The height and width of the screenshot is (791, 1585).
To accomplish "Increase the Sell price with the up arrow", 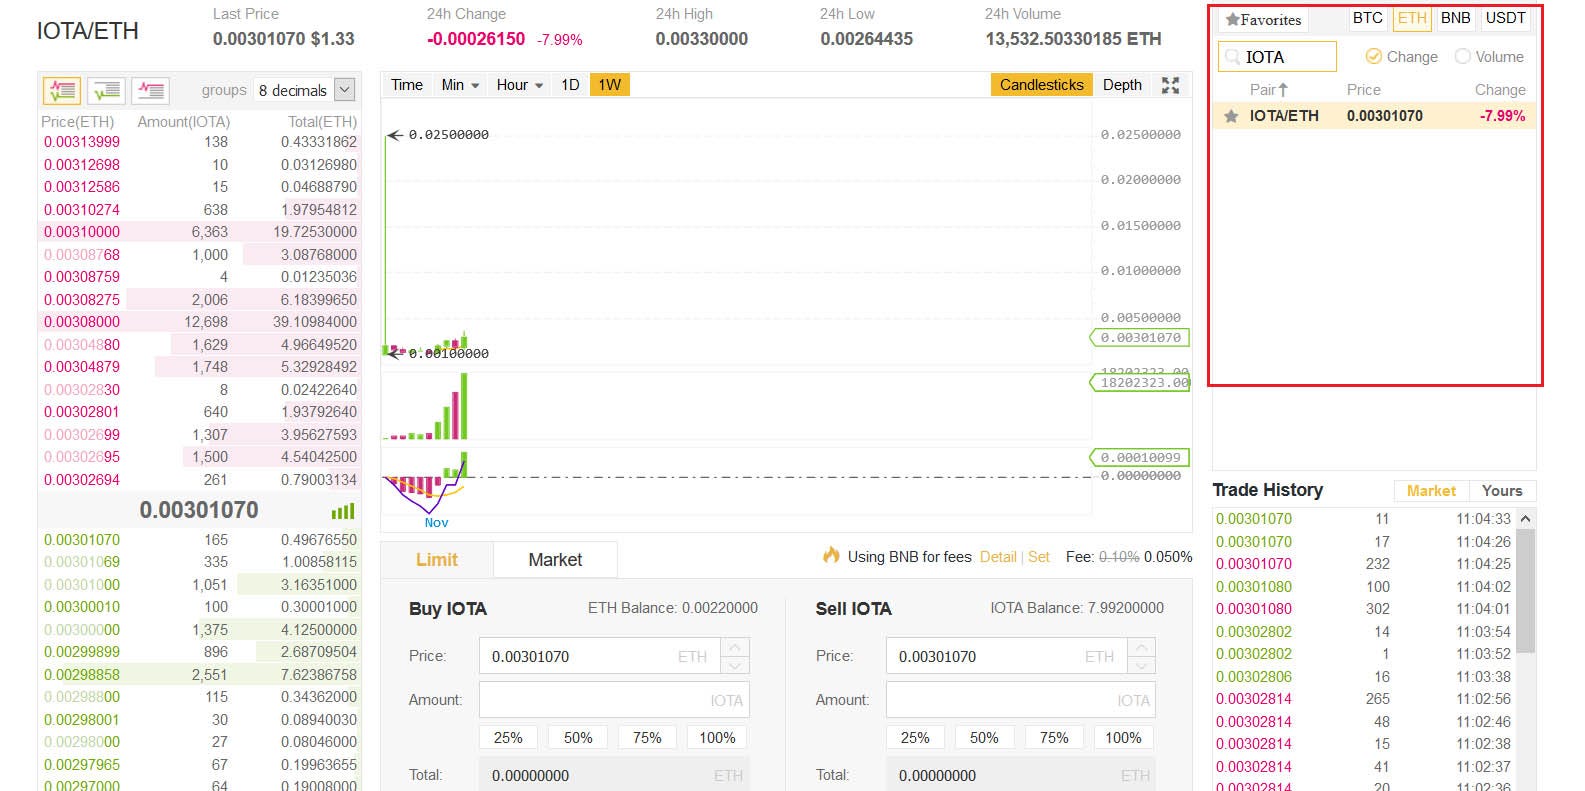I will click(1142, 647).
